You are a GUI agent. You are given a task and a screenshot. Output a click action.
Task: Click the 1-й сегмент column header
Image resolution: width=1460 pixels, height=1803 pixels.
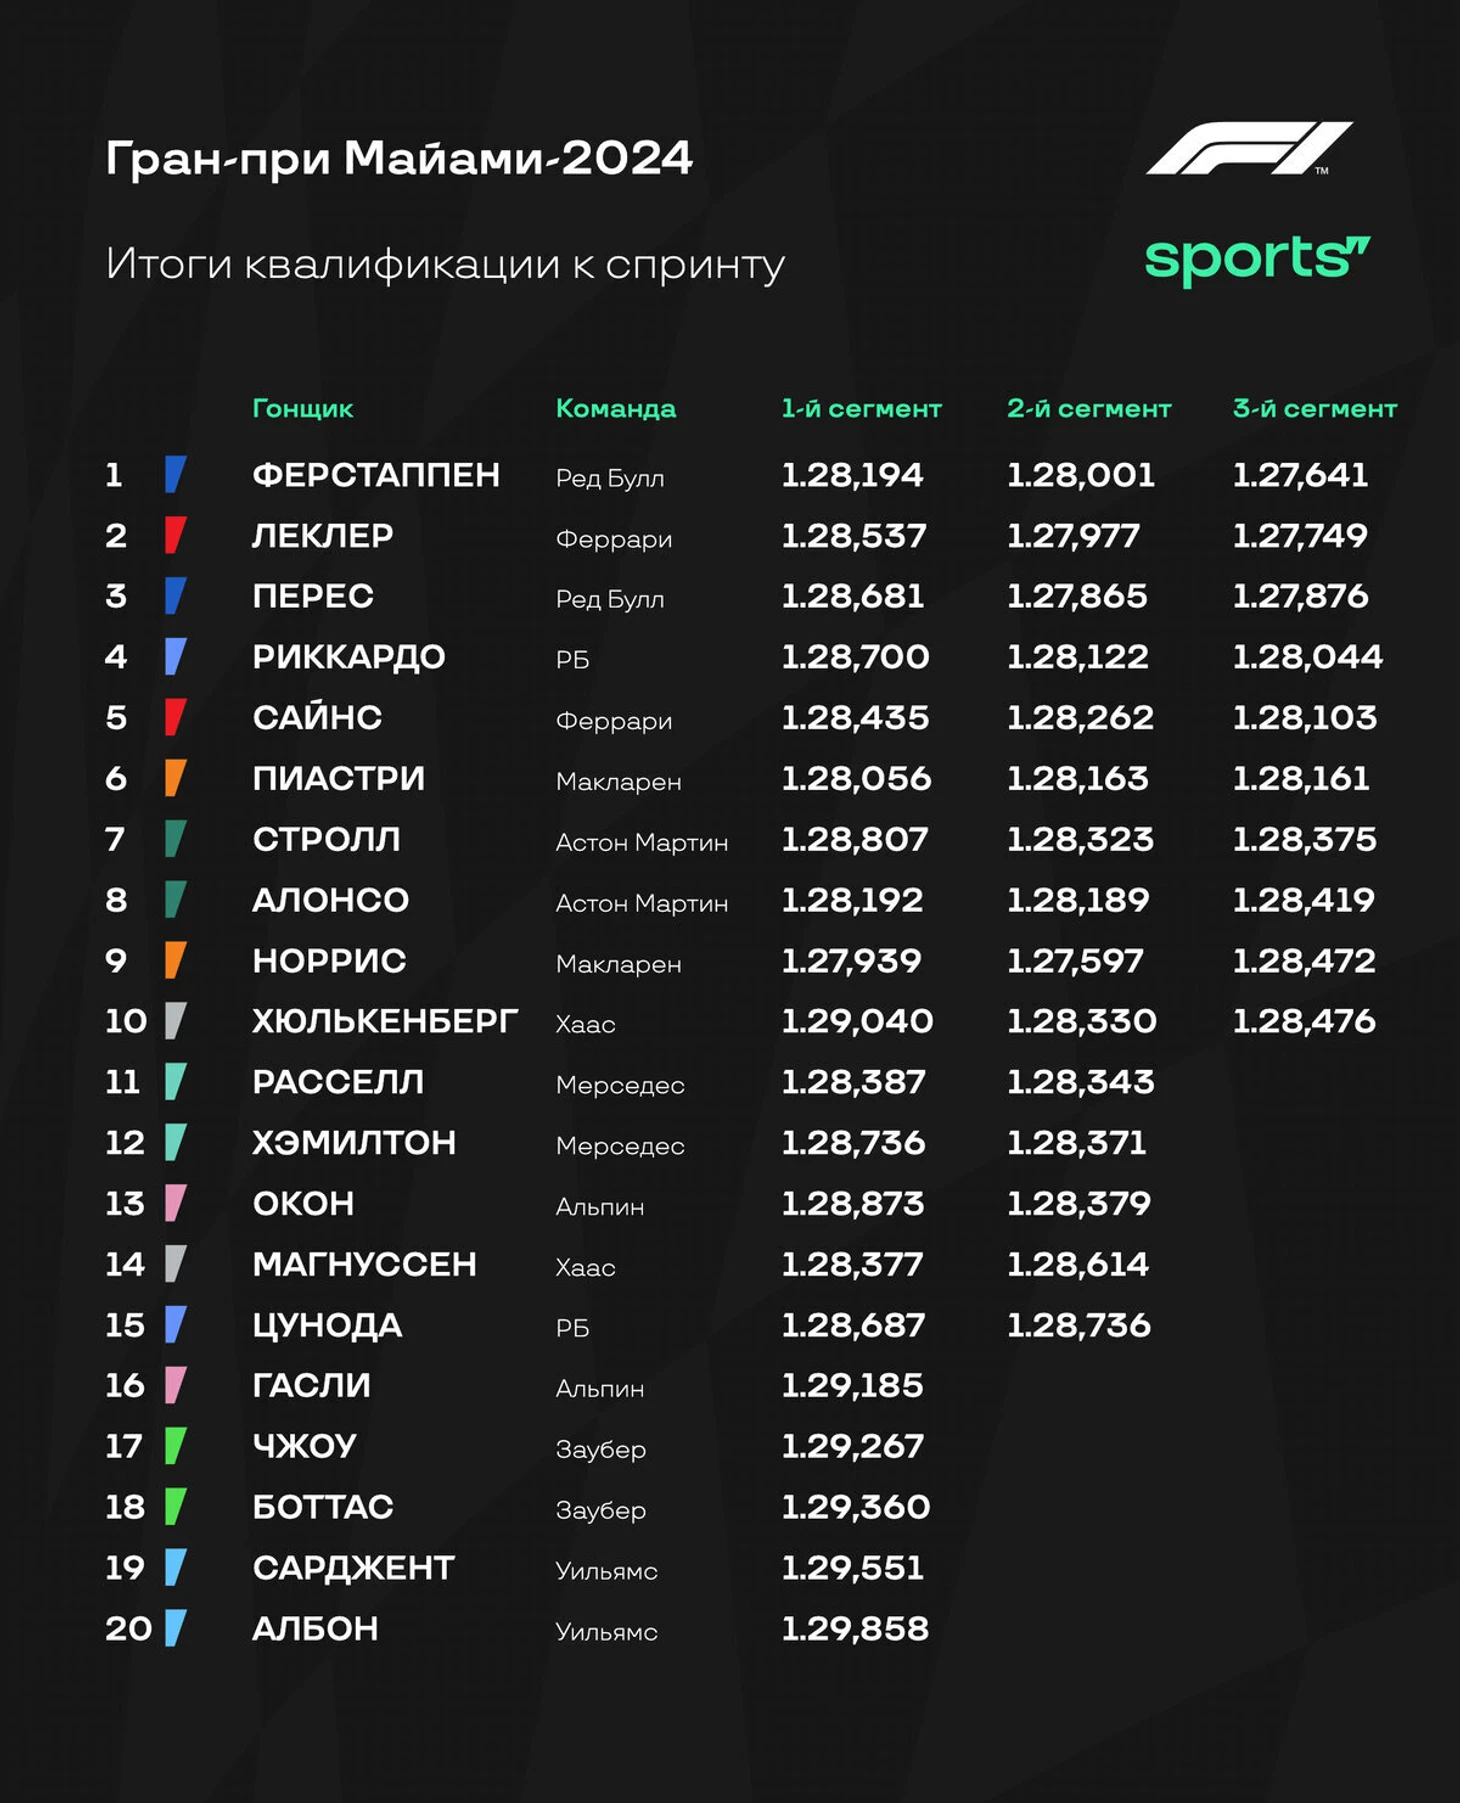[861, 408]
